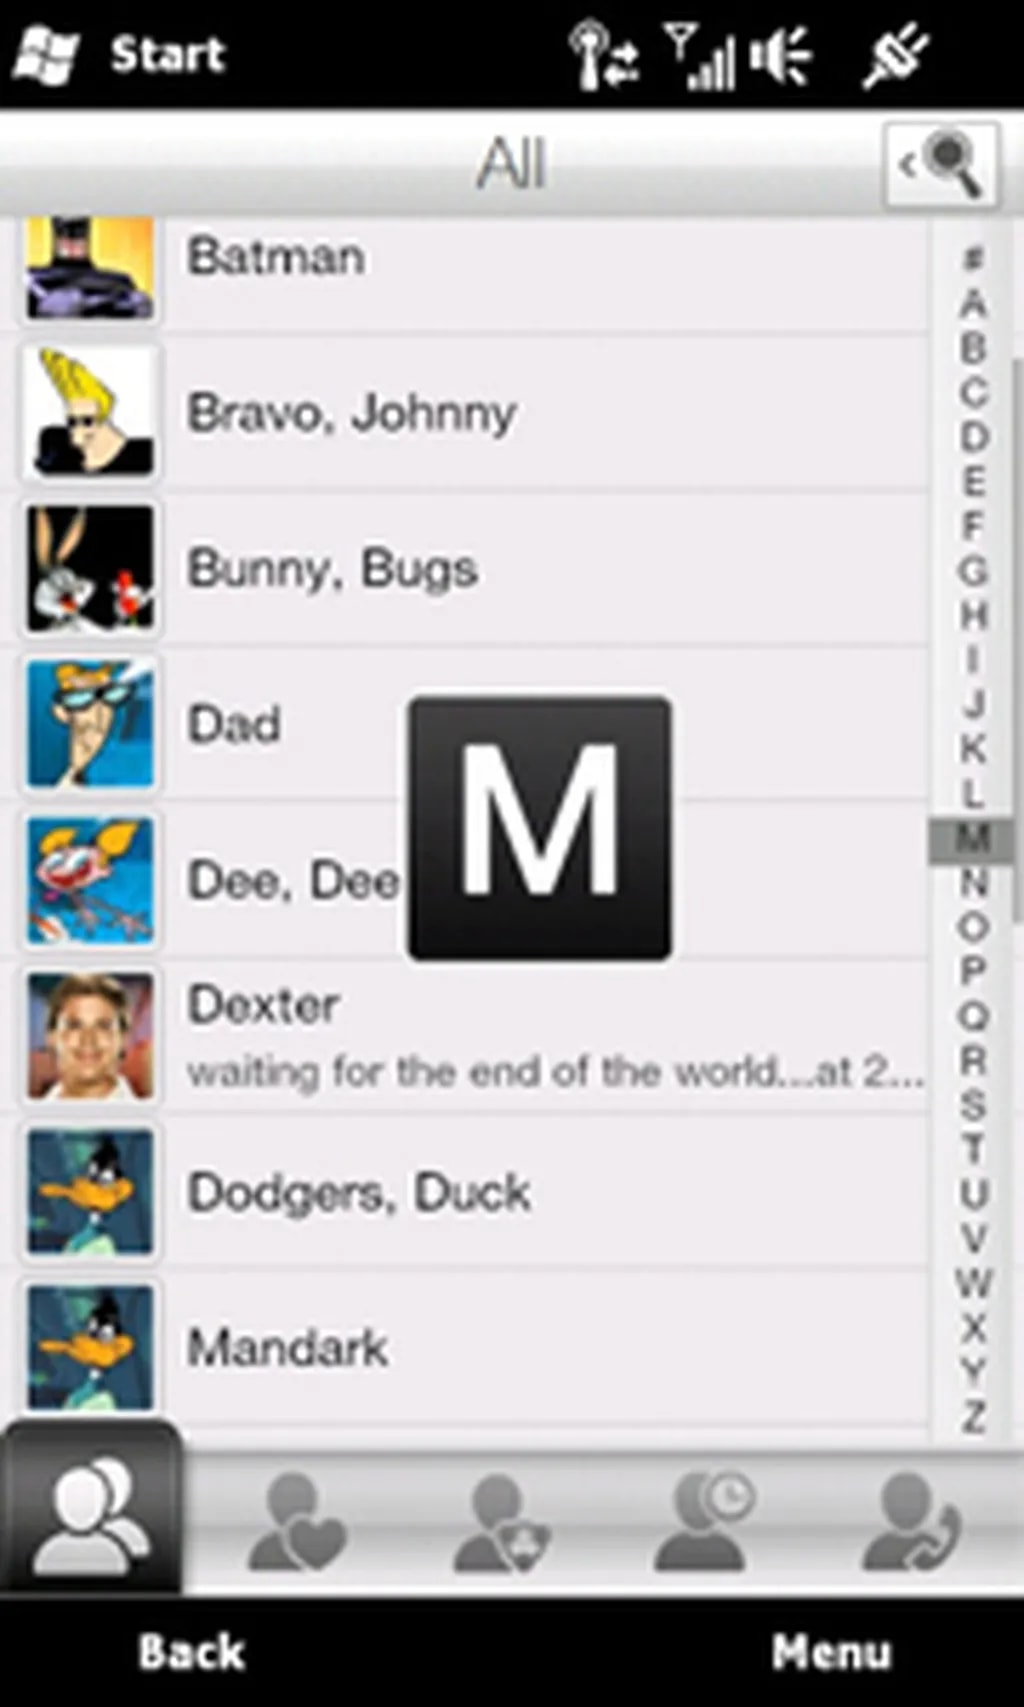
Task: Open the Favorites tab with heart icon
Action: [x=295, y=1522]
